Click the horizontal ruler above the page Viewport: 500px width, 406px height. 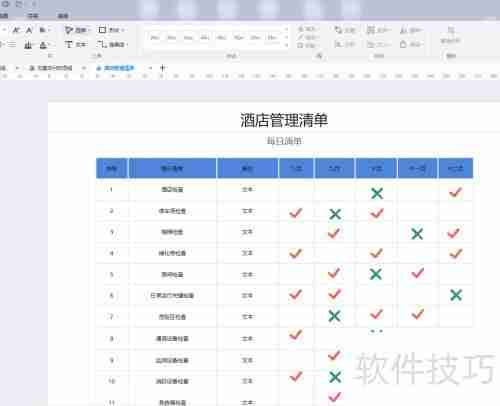click(250, 76)
